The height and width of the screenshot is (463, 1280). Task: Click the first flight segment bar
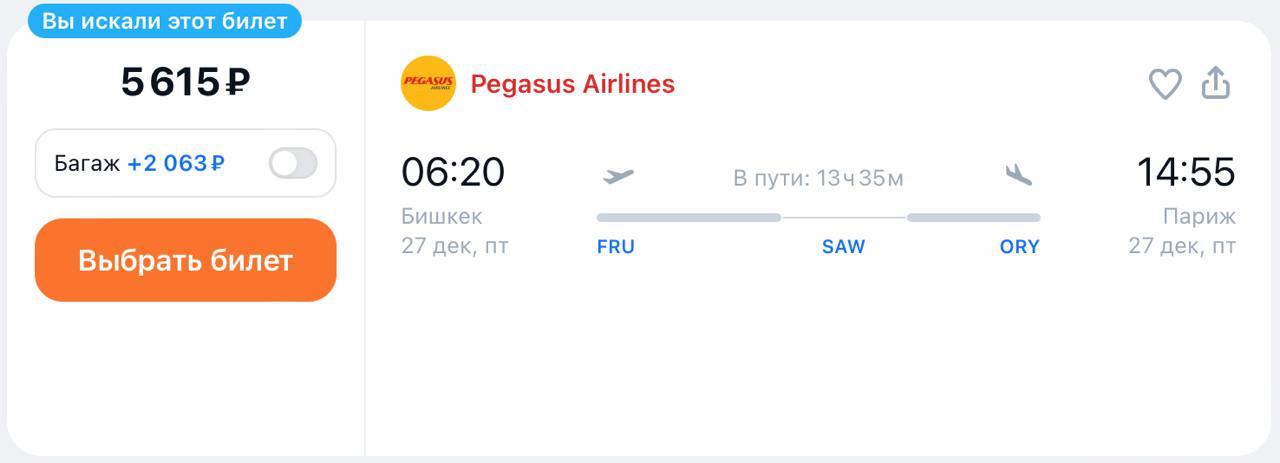tap(688, 217)
